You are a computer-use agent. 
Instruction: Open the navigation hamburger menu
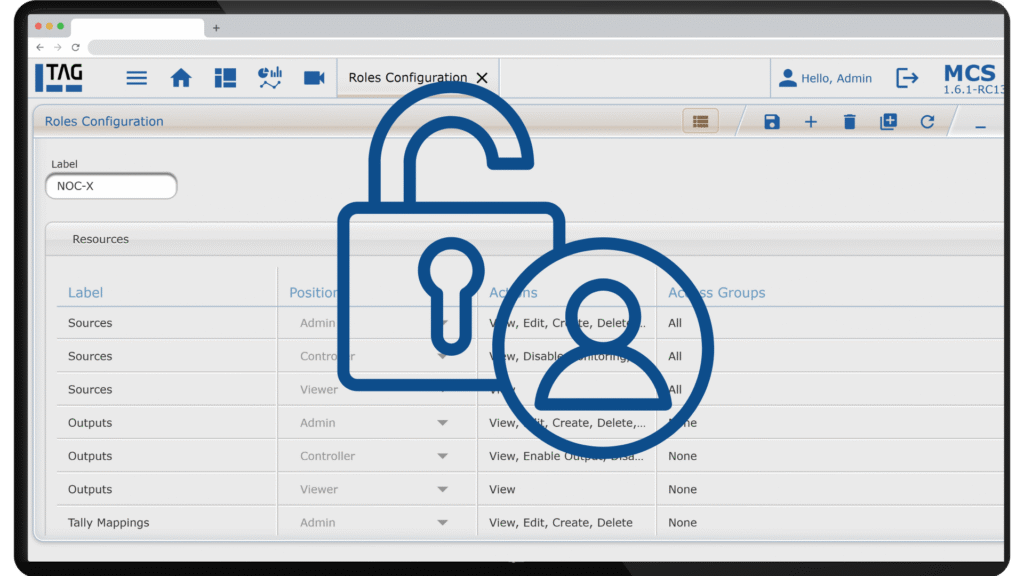[136, 77]
